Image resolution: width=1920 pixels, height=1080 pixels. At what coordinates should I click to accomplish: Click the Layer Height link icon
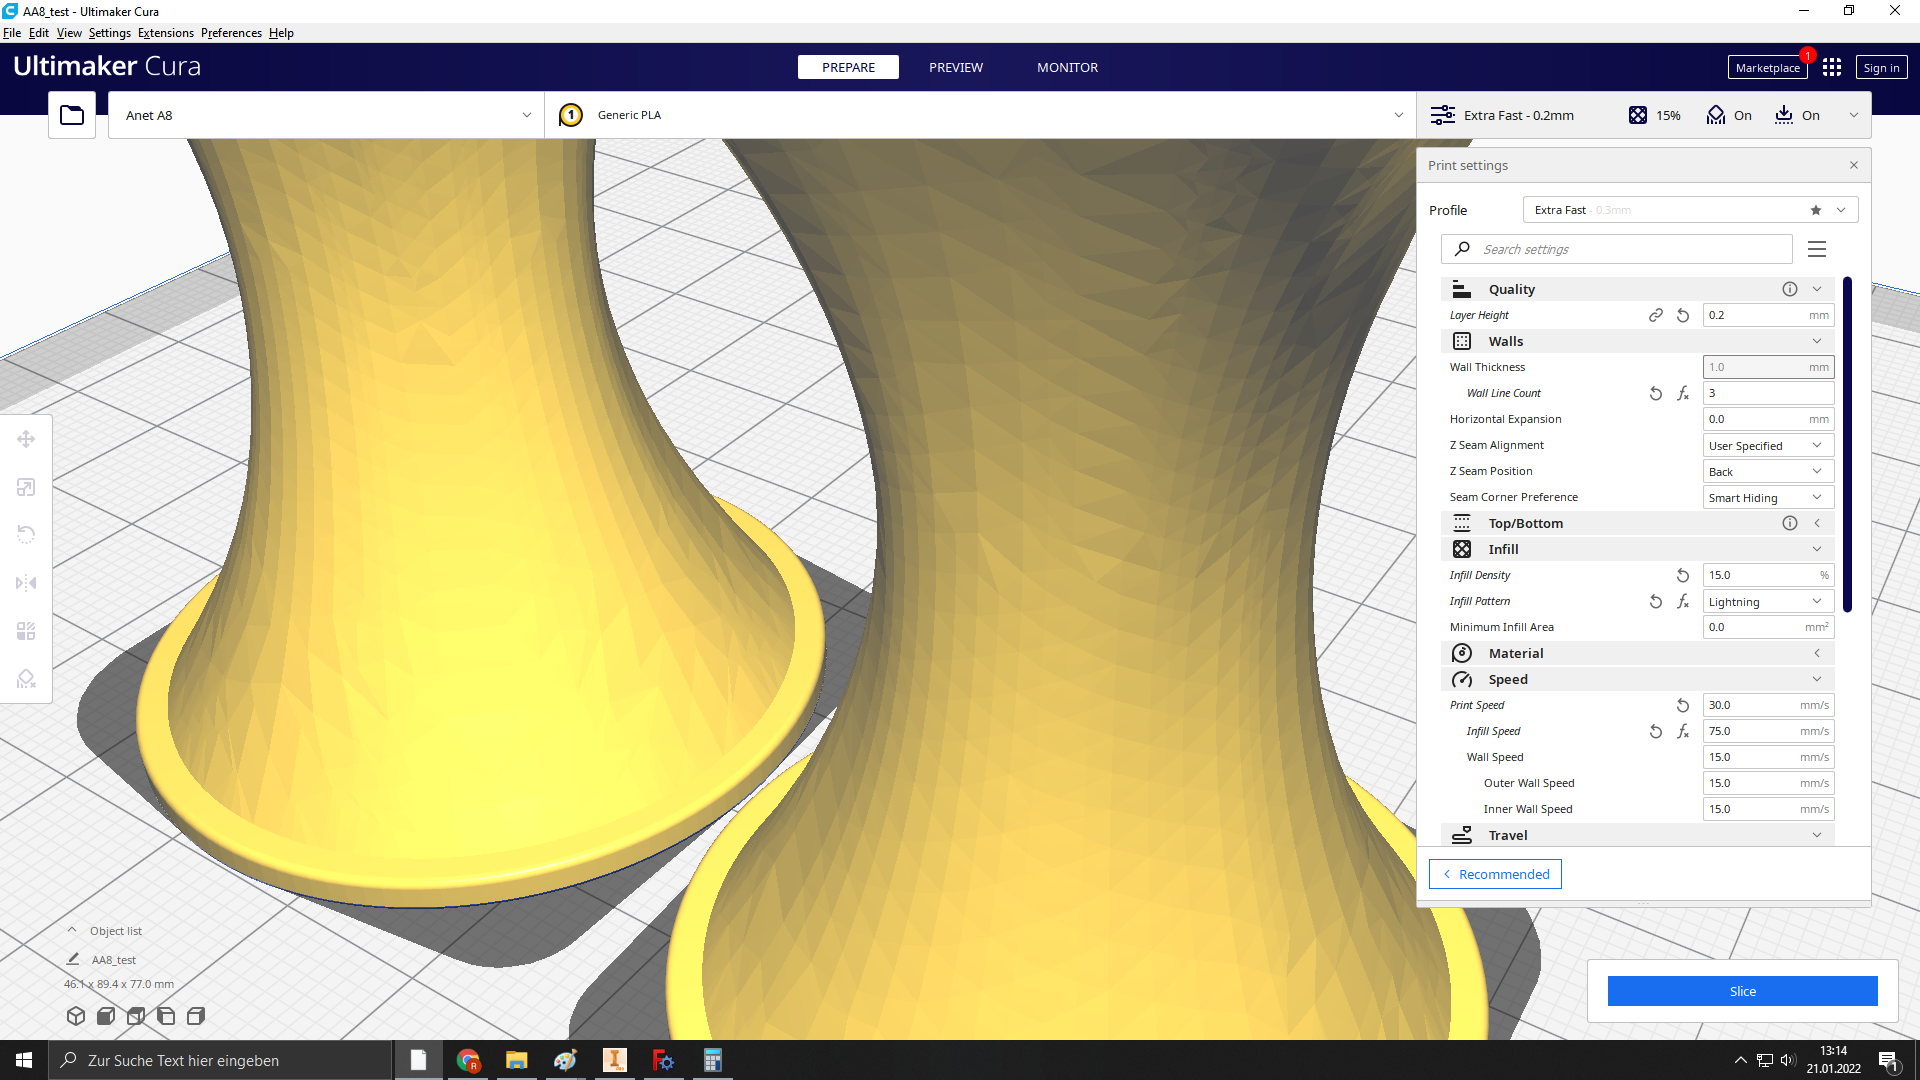1656,315
